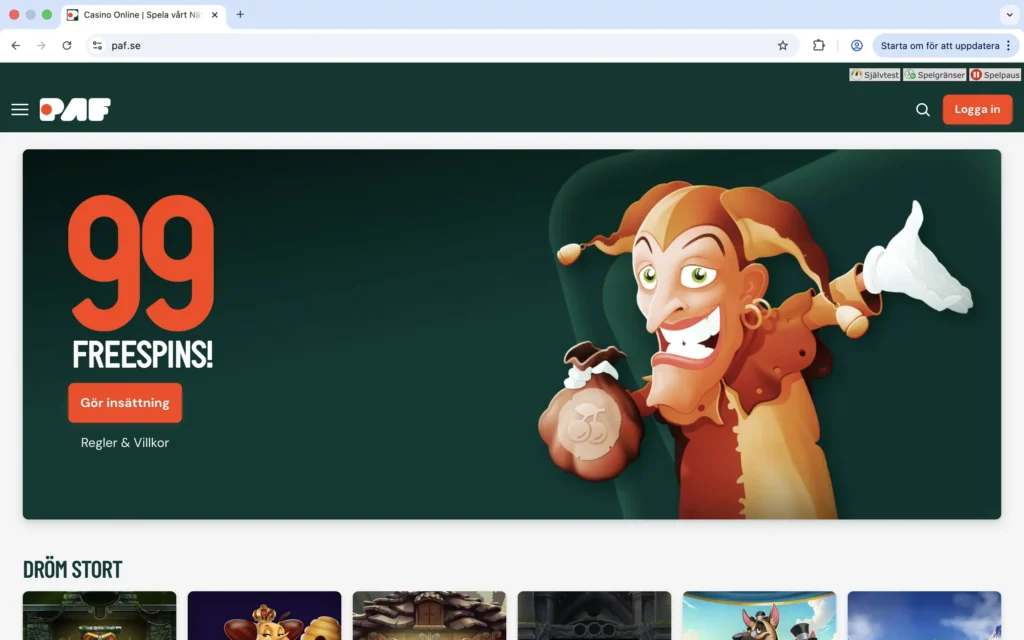Open a new browser tab
Image resolution: width=1024 pixels, height=640 pixels.
tap(240, 15)
